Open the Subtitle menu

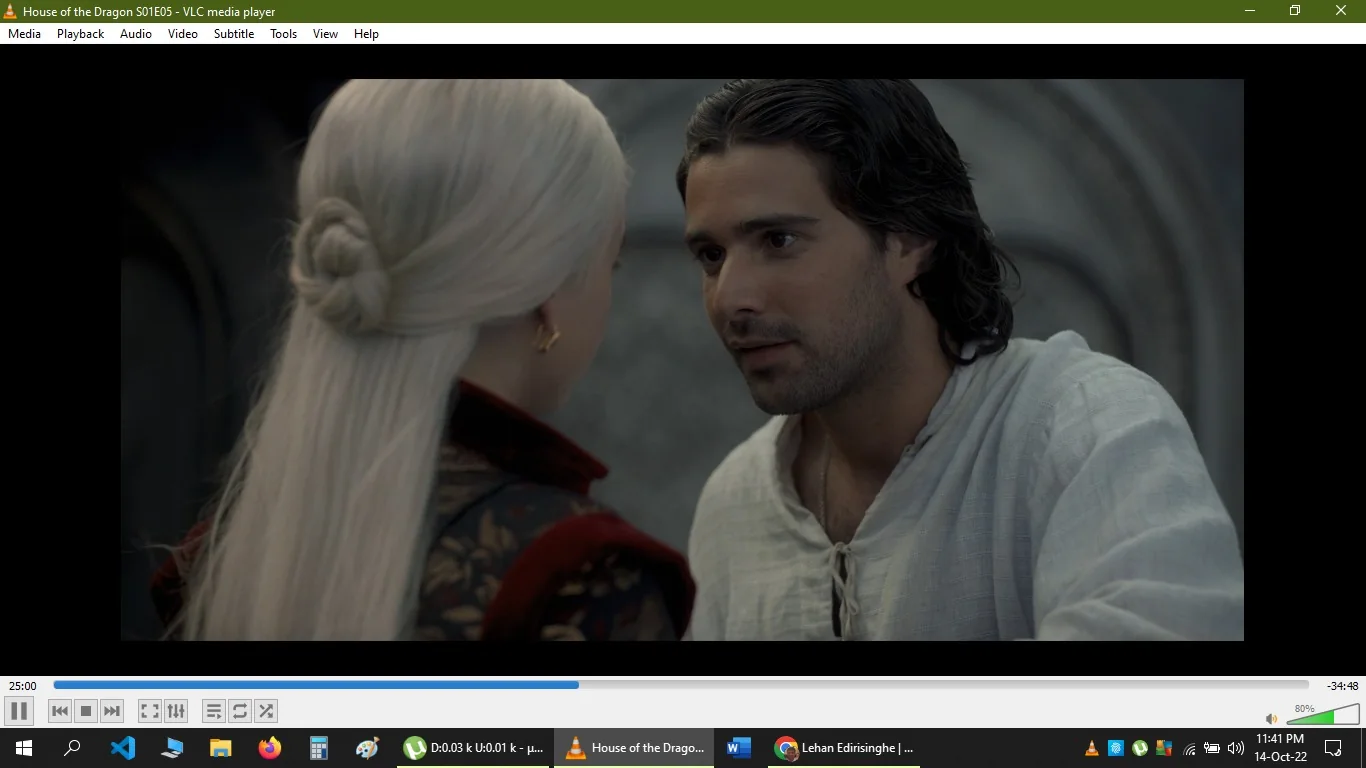234,34
